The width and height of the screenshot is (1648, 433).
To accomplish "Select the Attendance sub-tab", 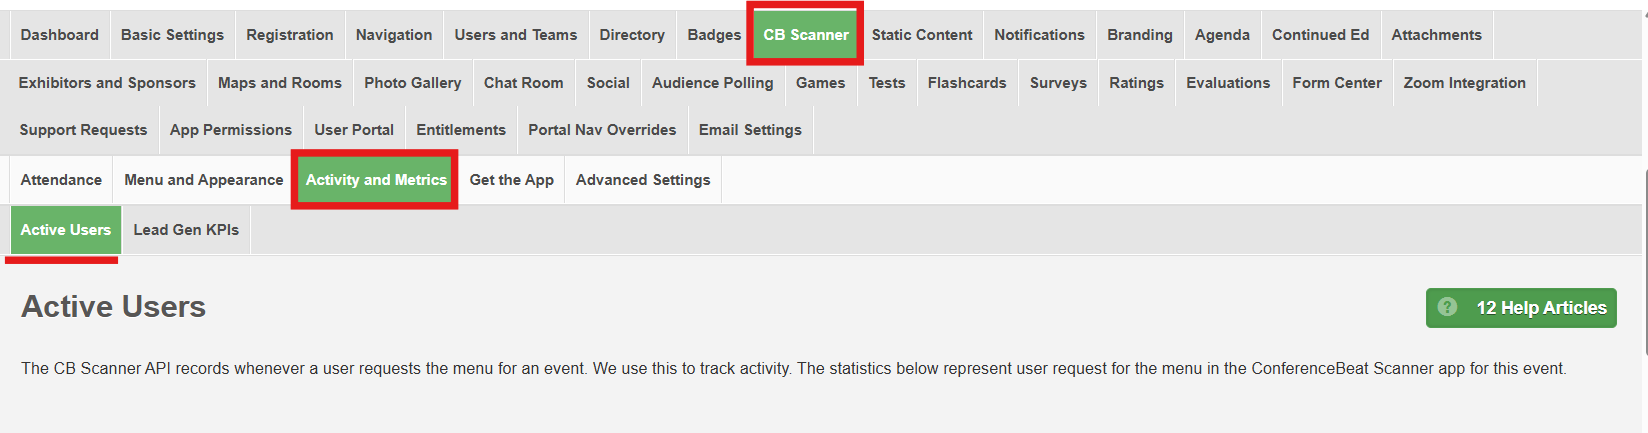I will pos(61,180).
